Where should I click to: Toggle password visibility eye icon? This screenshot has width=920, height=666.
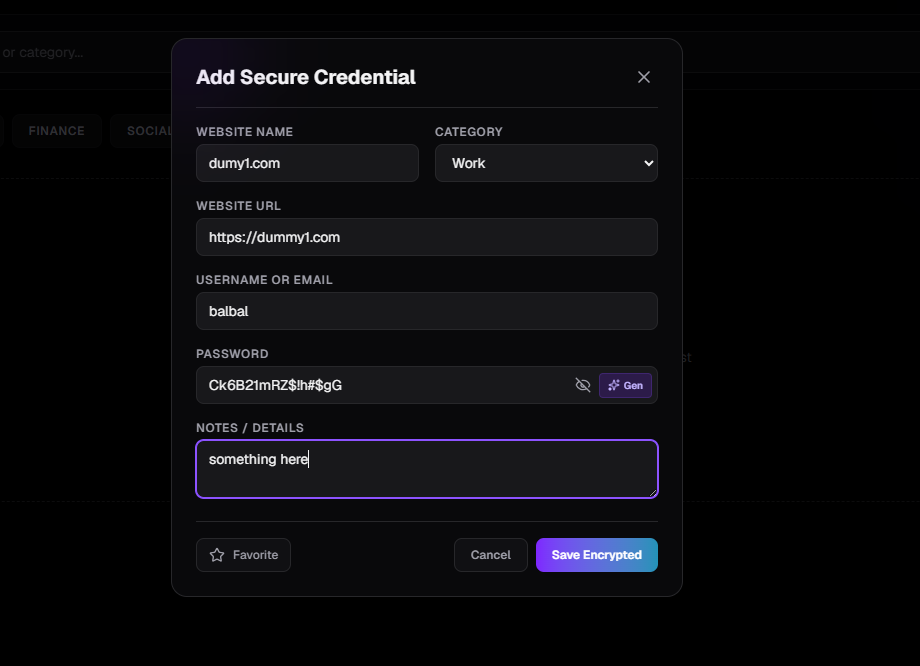pyautogui.click(x=583, y=385)
